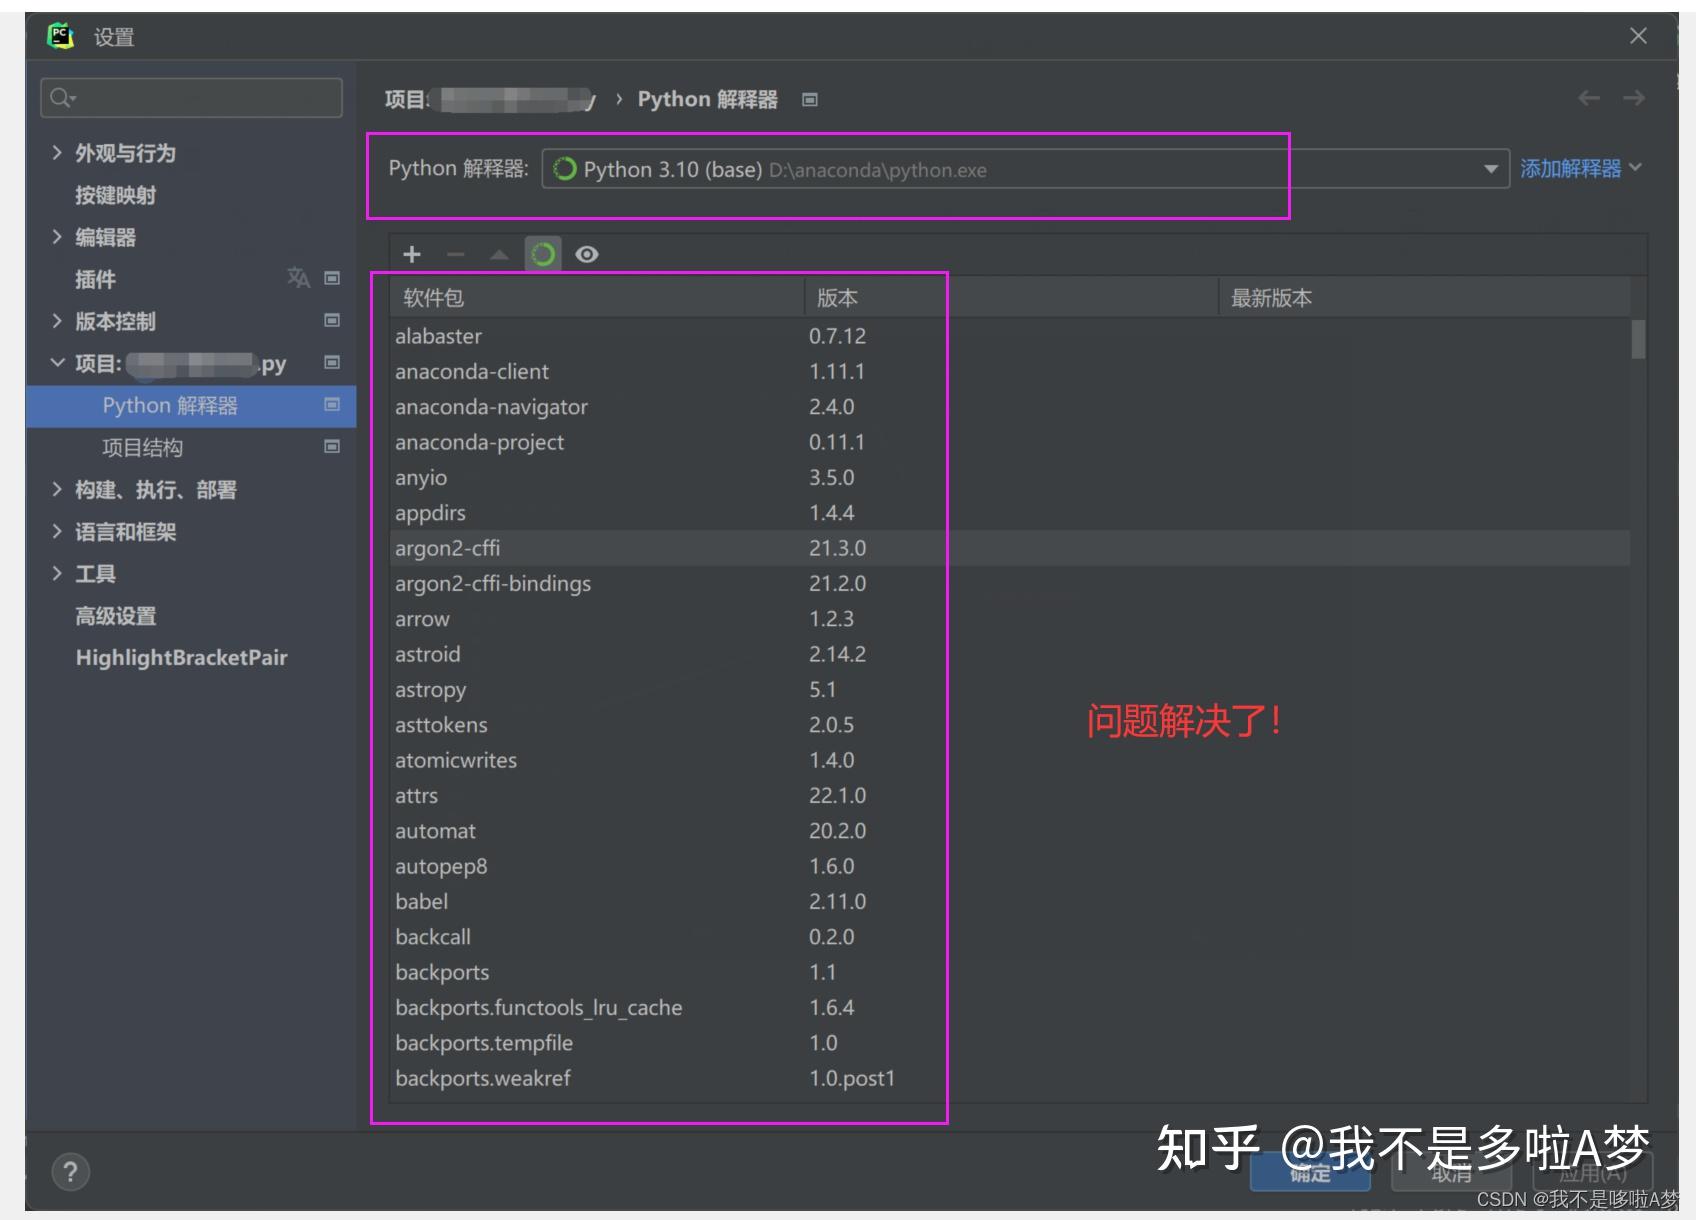Confirm settings with the 确定 button
The width and height of the screenshot is (1696, 1220).
point(1311,1174)
